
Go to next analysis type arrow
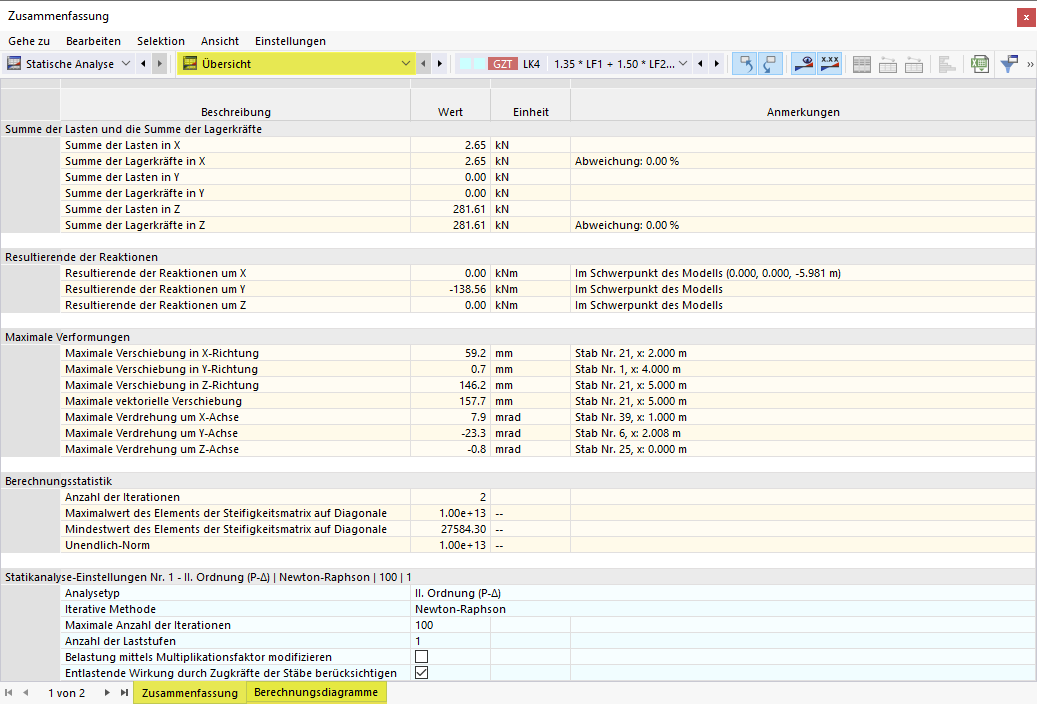(x=159, y=64)
